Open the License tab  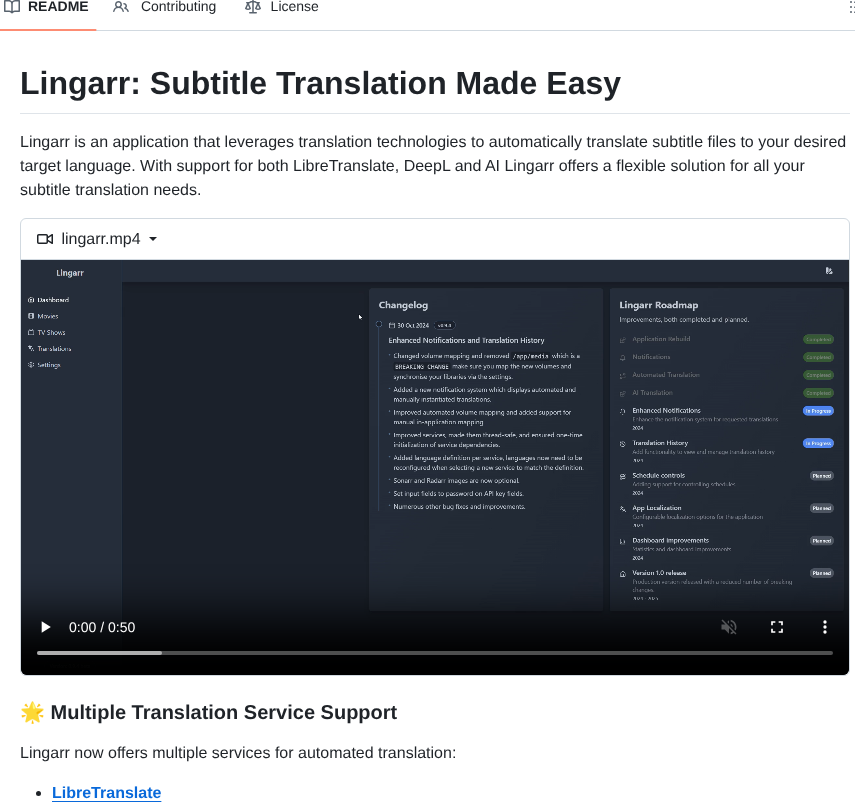click(x=294, y=7)
